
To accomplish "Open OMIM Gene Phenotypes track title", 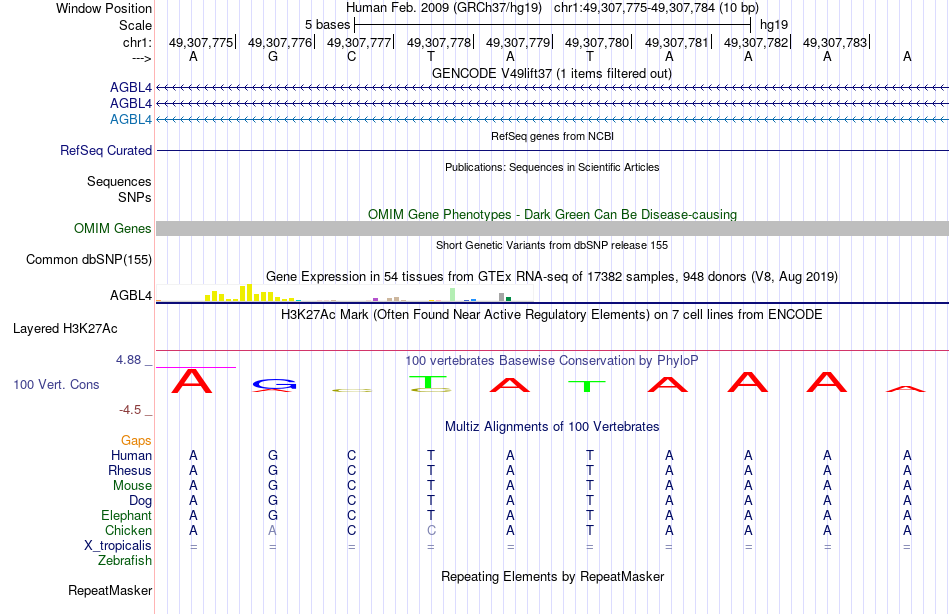I will (552, 215).
